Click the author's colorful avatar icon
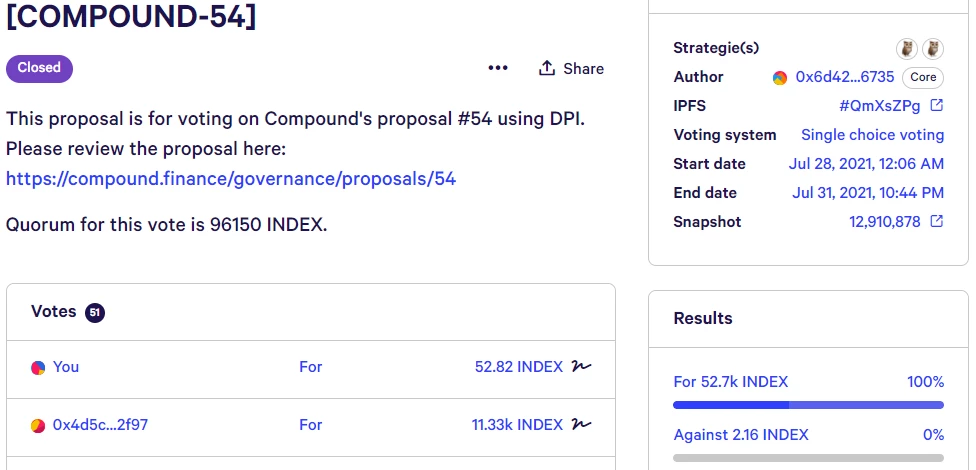The image size is (976, 470). click(x=780, y=78)
